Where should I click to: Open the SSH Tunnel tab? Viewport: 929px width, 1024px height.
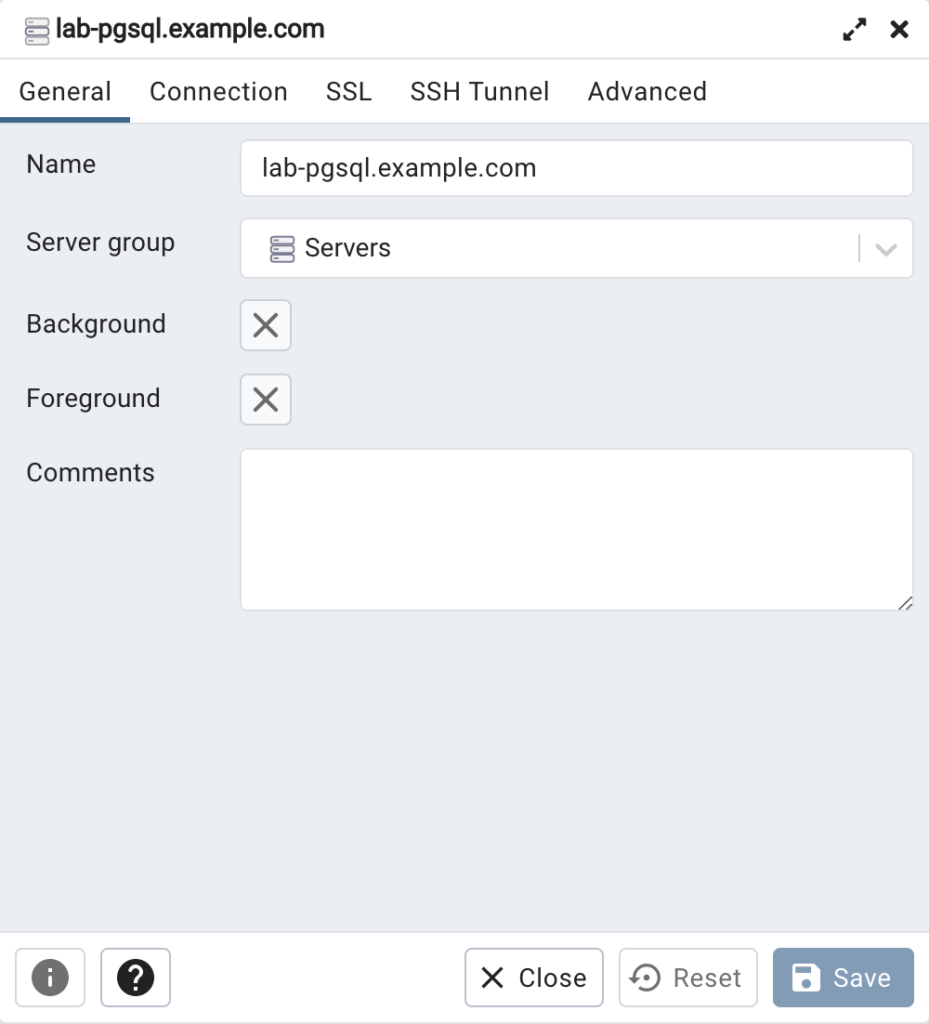click(479, 91)
